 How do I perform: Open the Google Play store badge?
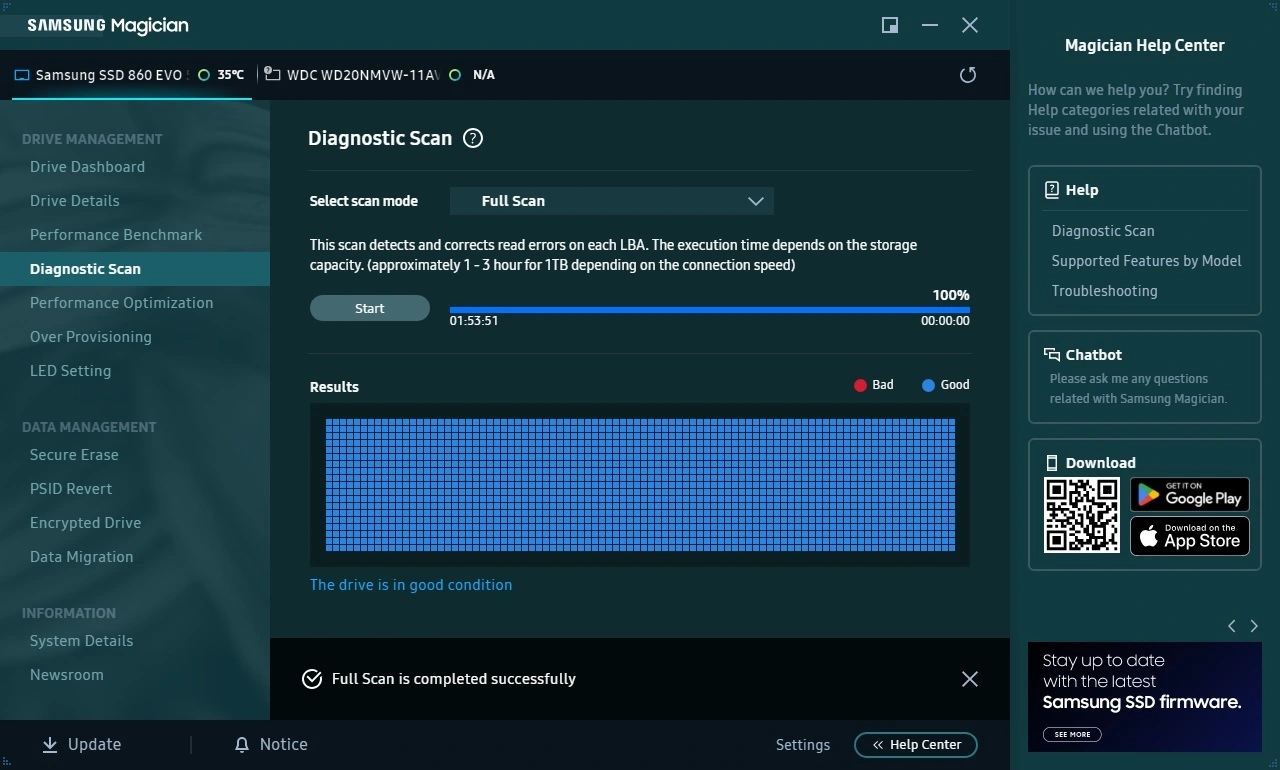(1190, 494)
